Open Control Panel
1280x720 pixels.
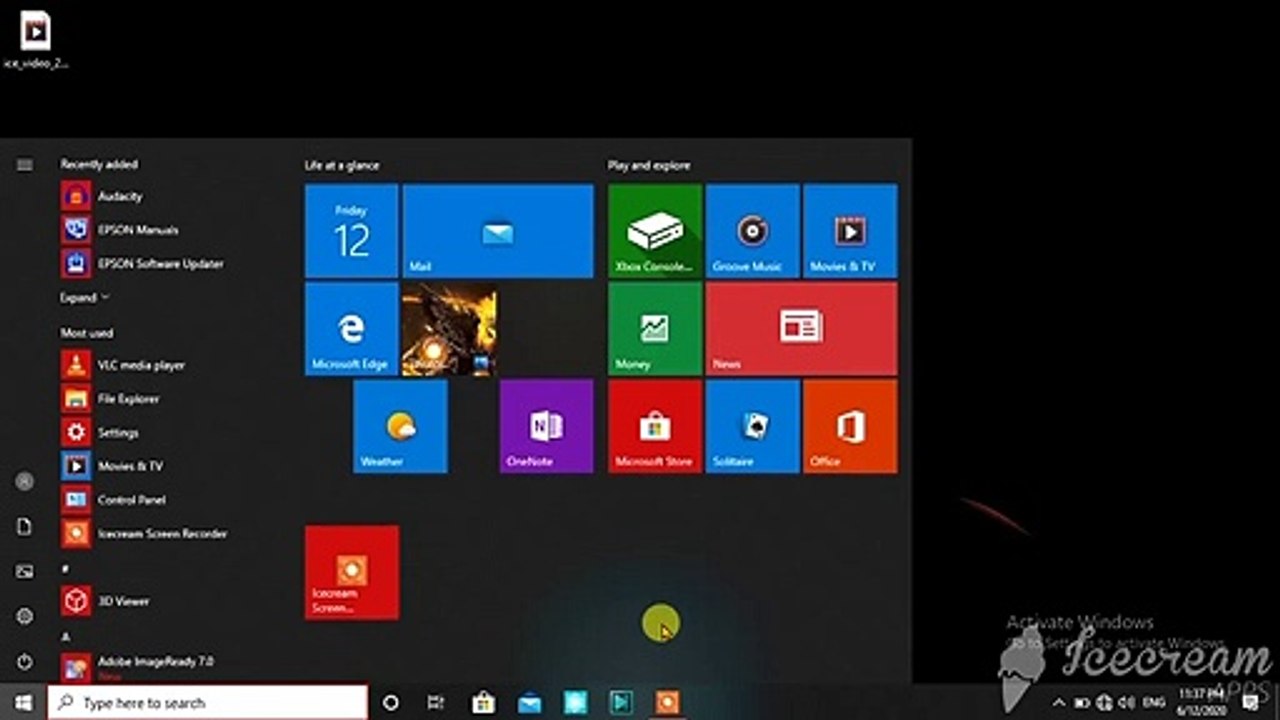tap(150, 500)
